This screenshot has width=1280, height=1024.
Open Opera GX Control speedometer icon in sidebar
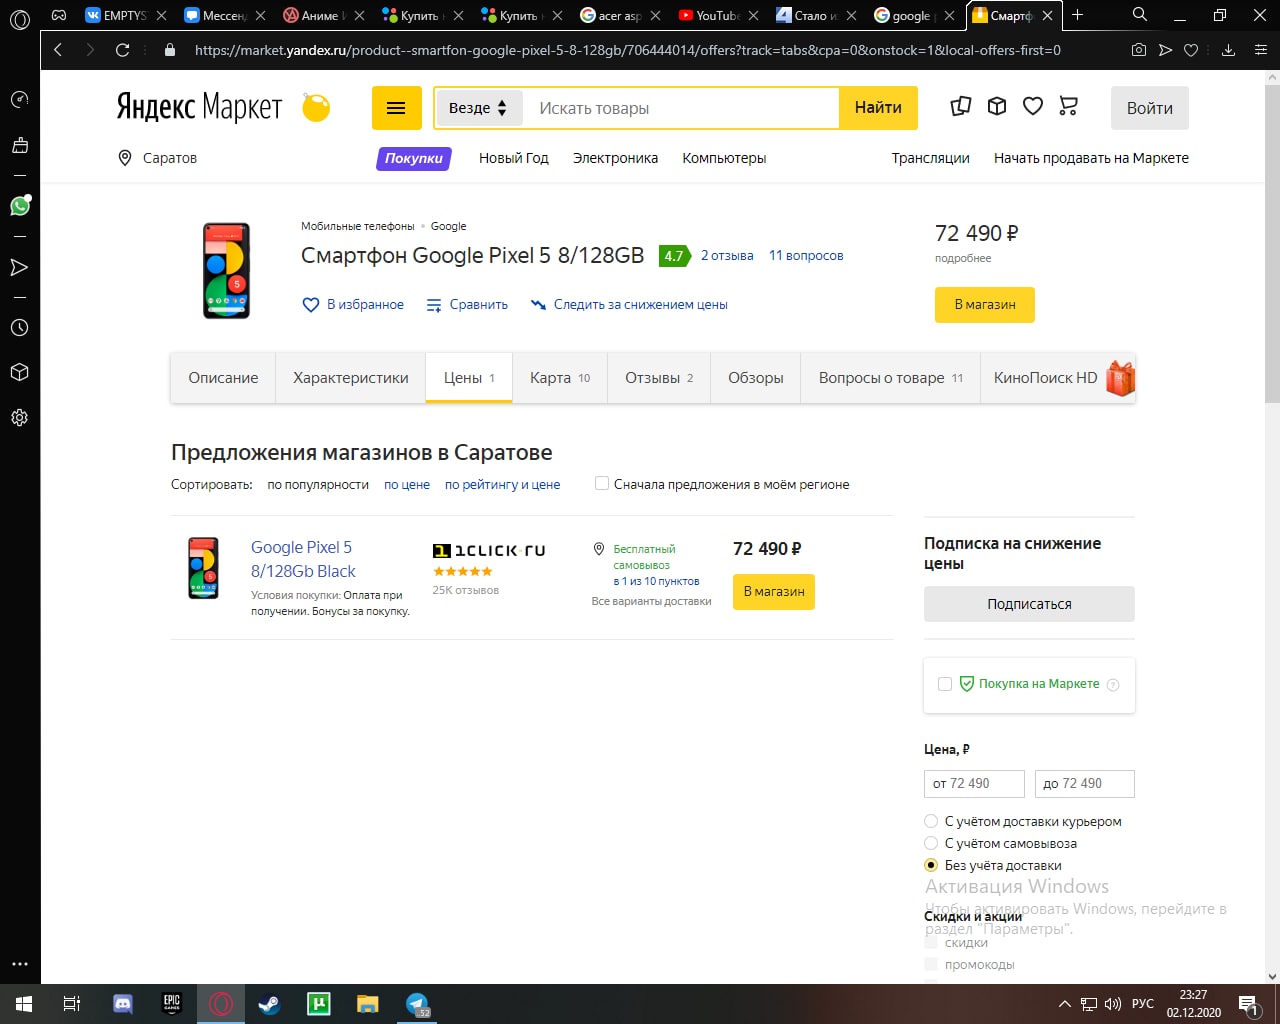(x=19, y=99)
